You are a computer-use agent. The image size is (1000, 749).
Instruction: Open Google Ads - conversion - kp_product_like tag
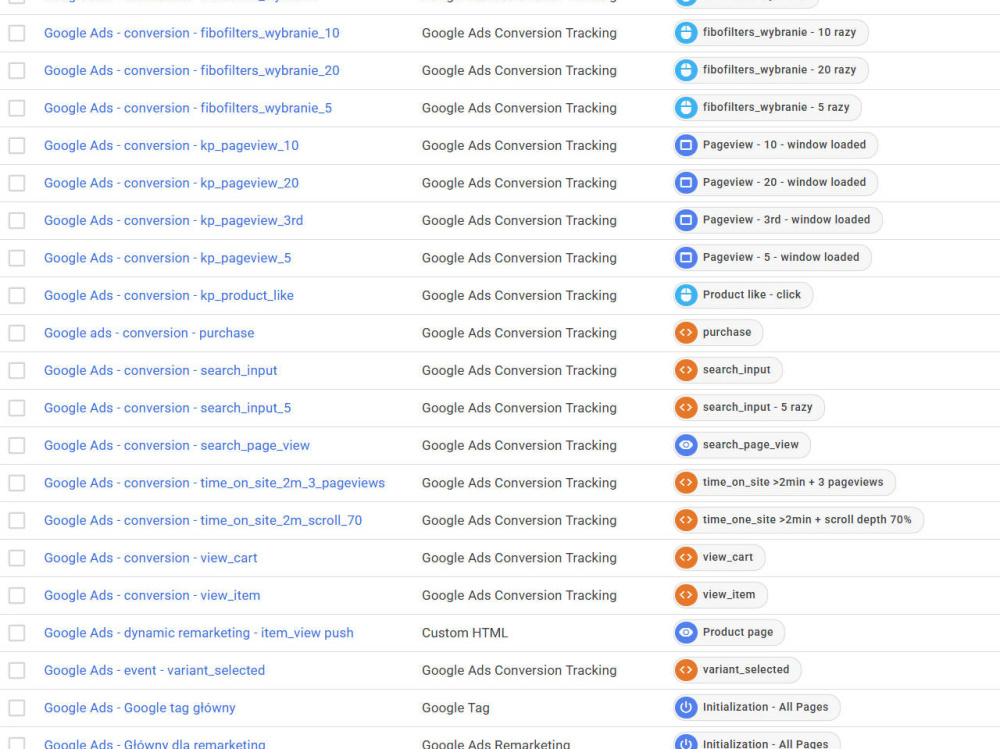[168, 295]
